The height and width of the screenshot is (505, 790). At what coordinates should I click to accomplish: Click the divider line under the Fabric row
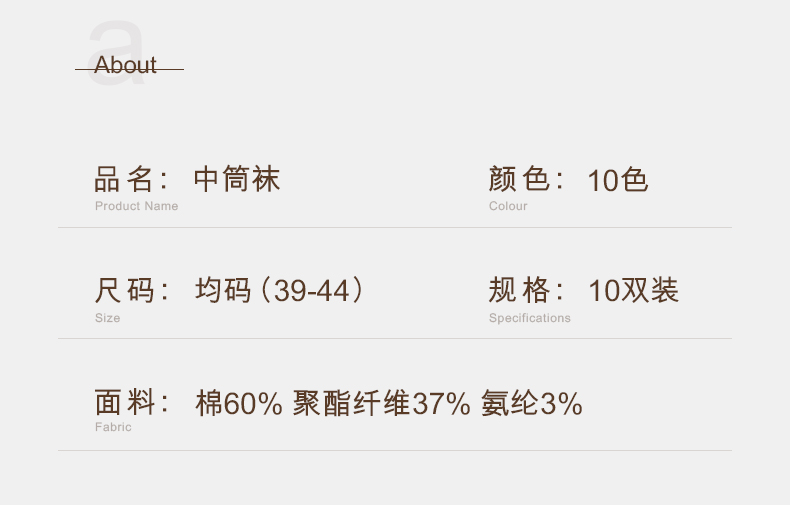coord(395,451)
